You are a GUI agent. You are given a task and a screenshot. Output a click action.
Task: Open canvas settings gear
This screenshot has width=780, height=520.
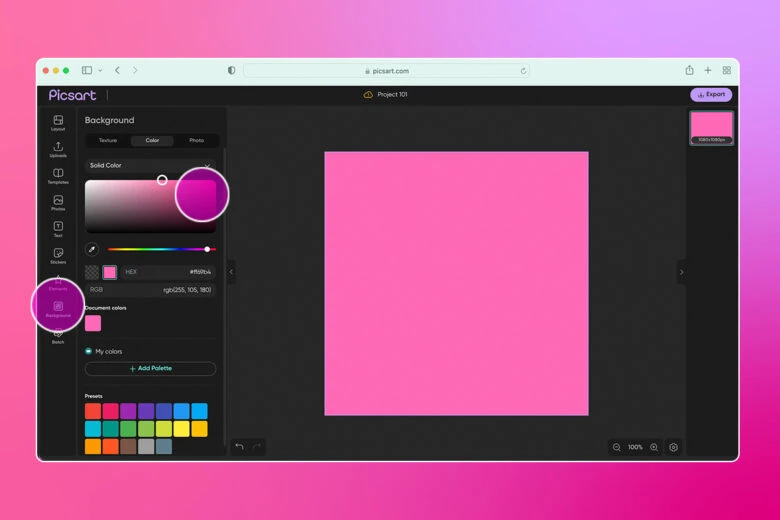pos(674,447)
